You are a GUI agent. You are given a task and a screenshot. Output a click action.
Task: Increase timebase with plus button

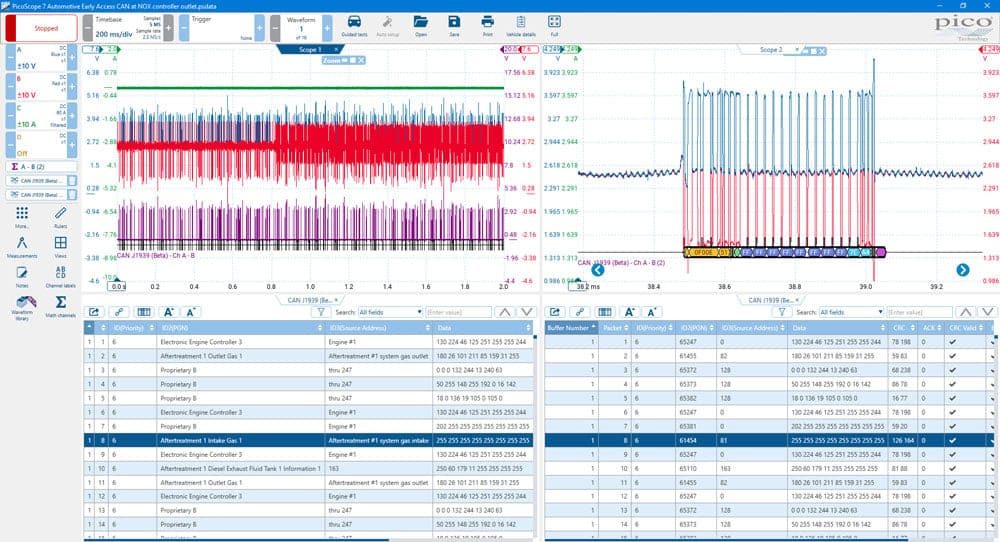click(x=168, y=28)
